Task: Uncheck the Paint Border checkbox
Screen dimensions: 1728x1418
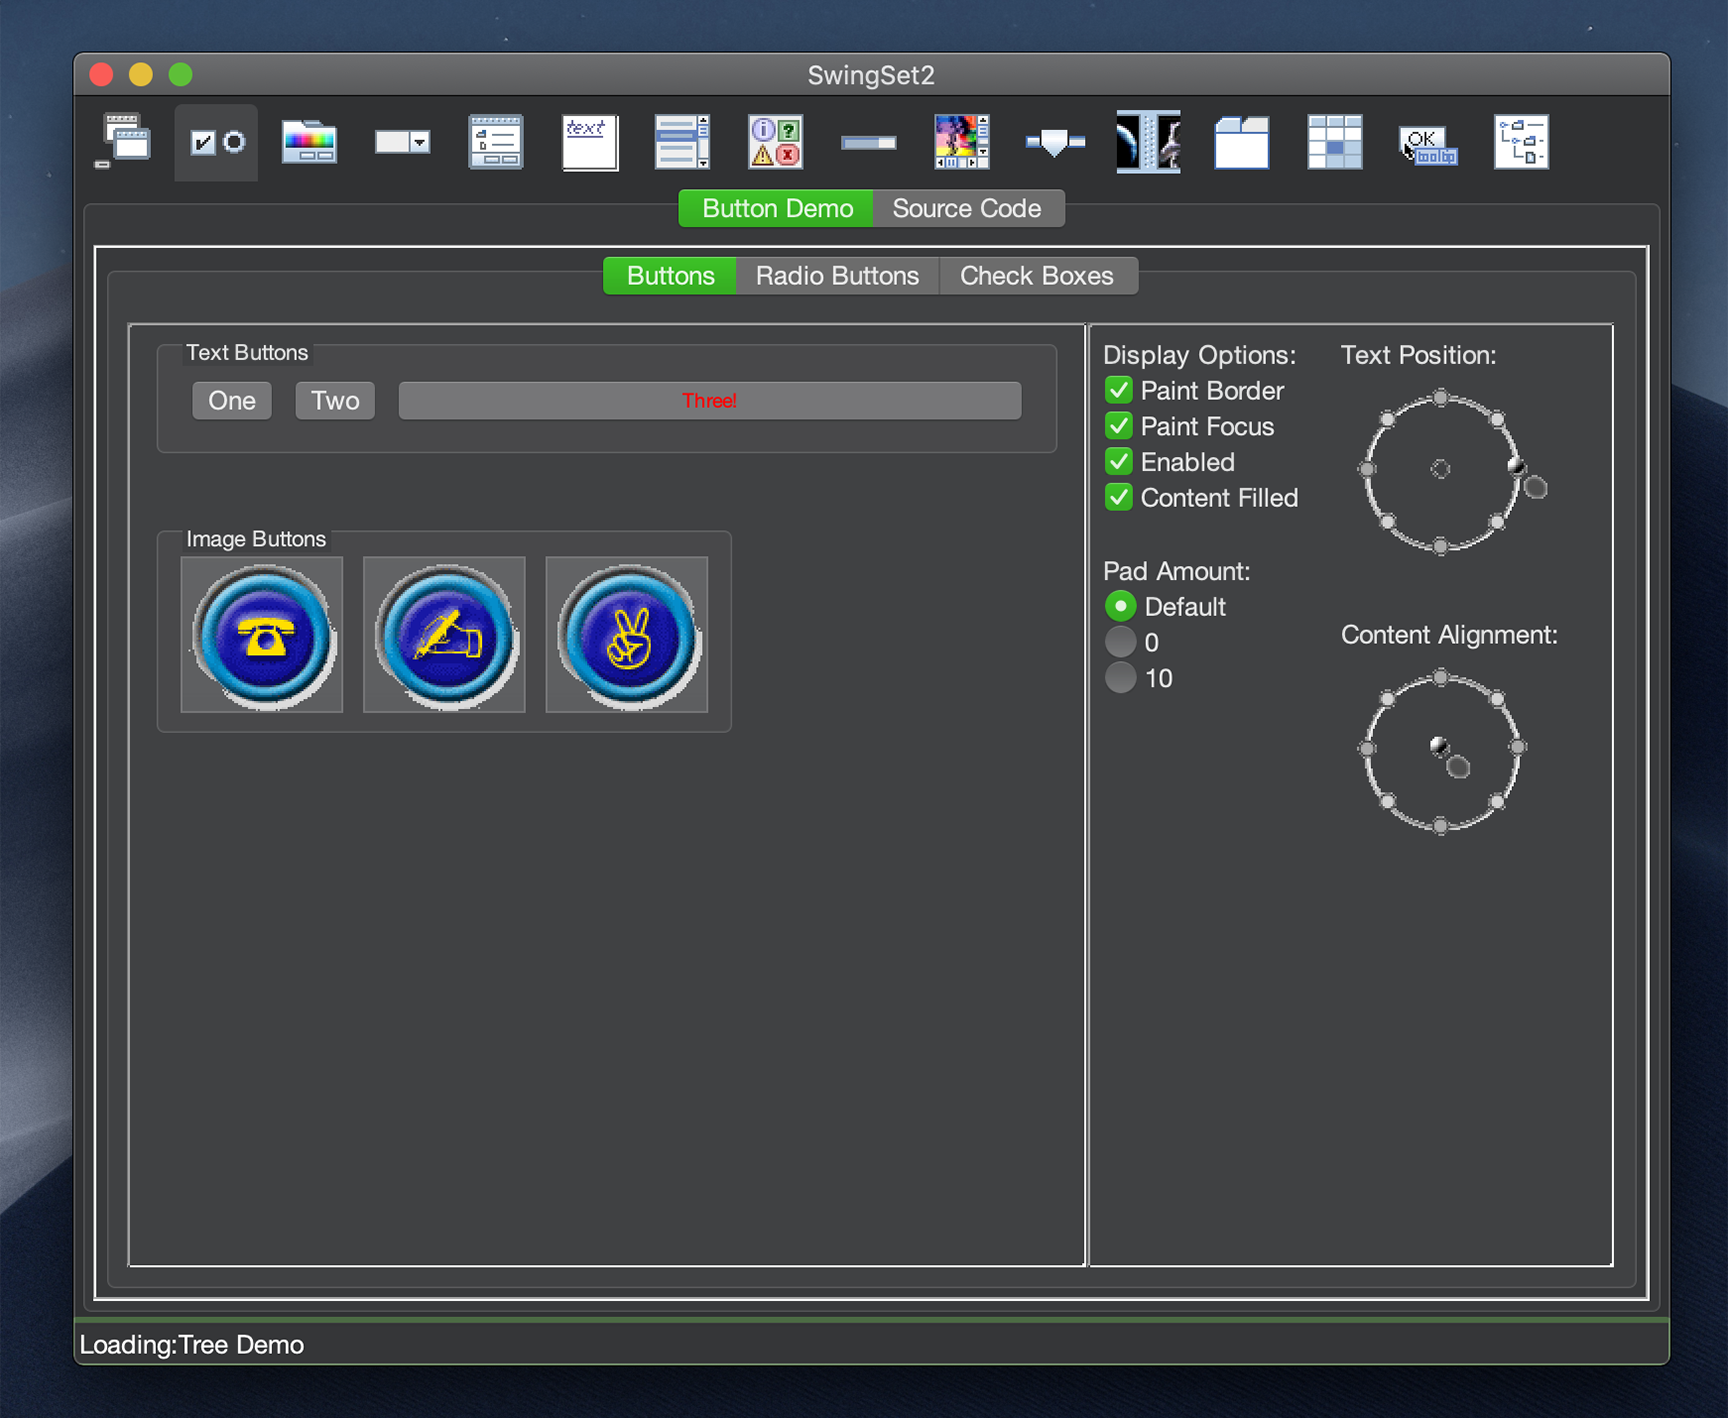Action: coord(1119,390)
